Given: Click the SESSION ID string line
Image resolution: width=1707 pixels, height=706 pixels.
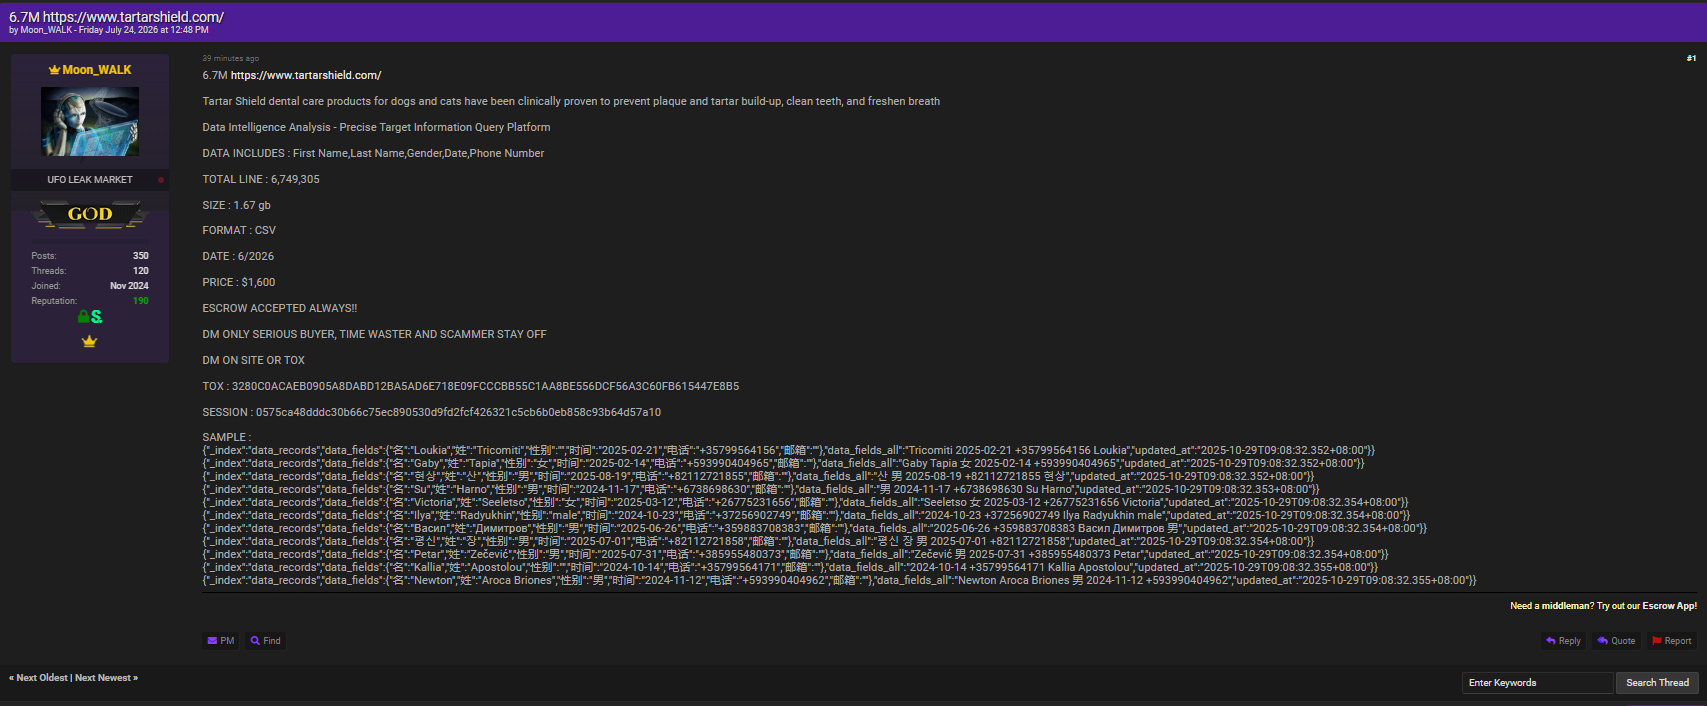Looking at the screenshot, I should click(432, 412).
